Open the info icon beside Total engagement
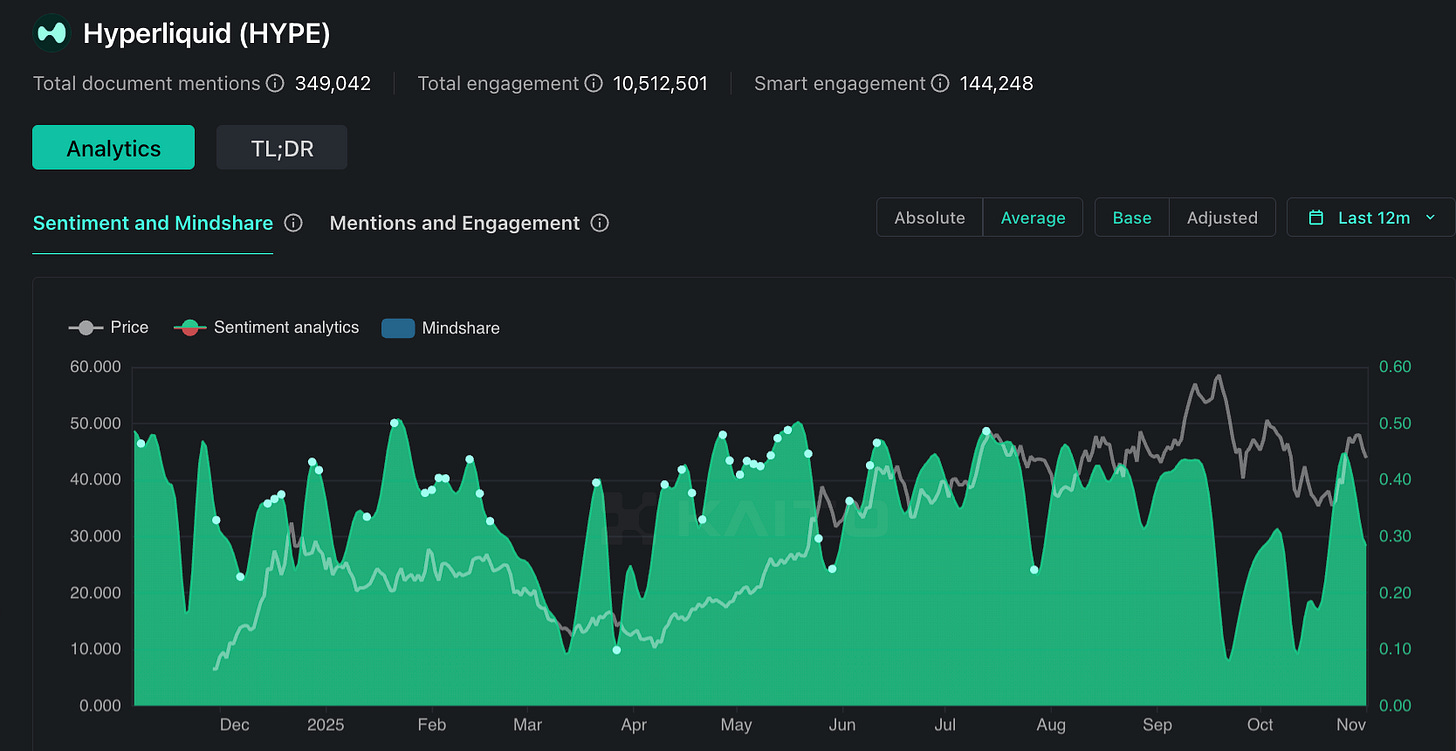 594,84
